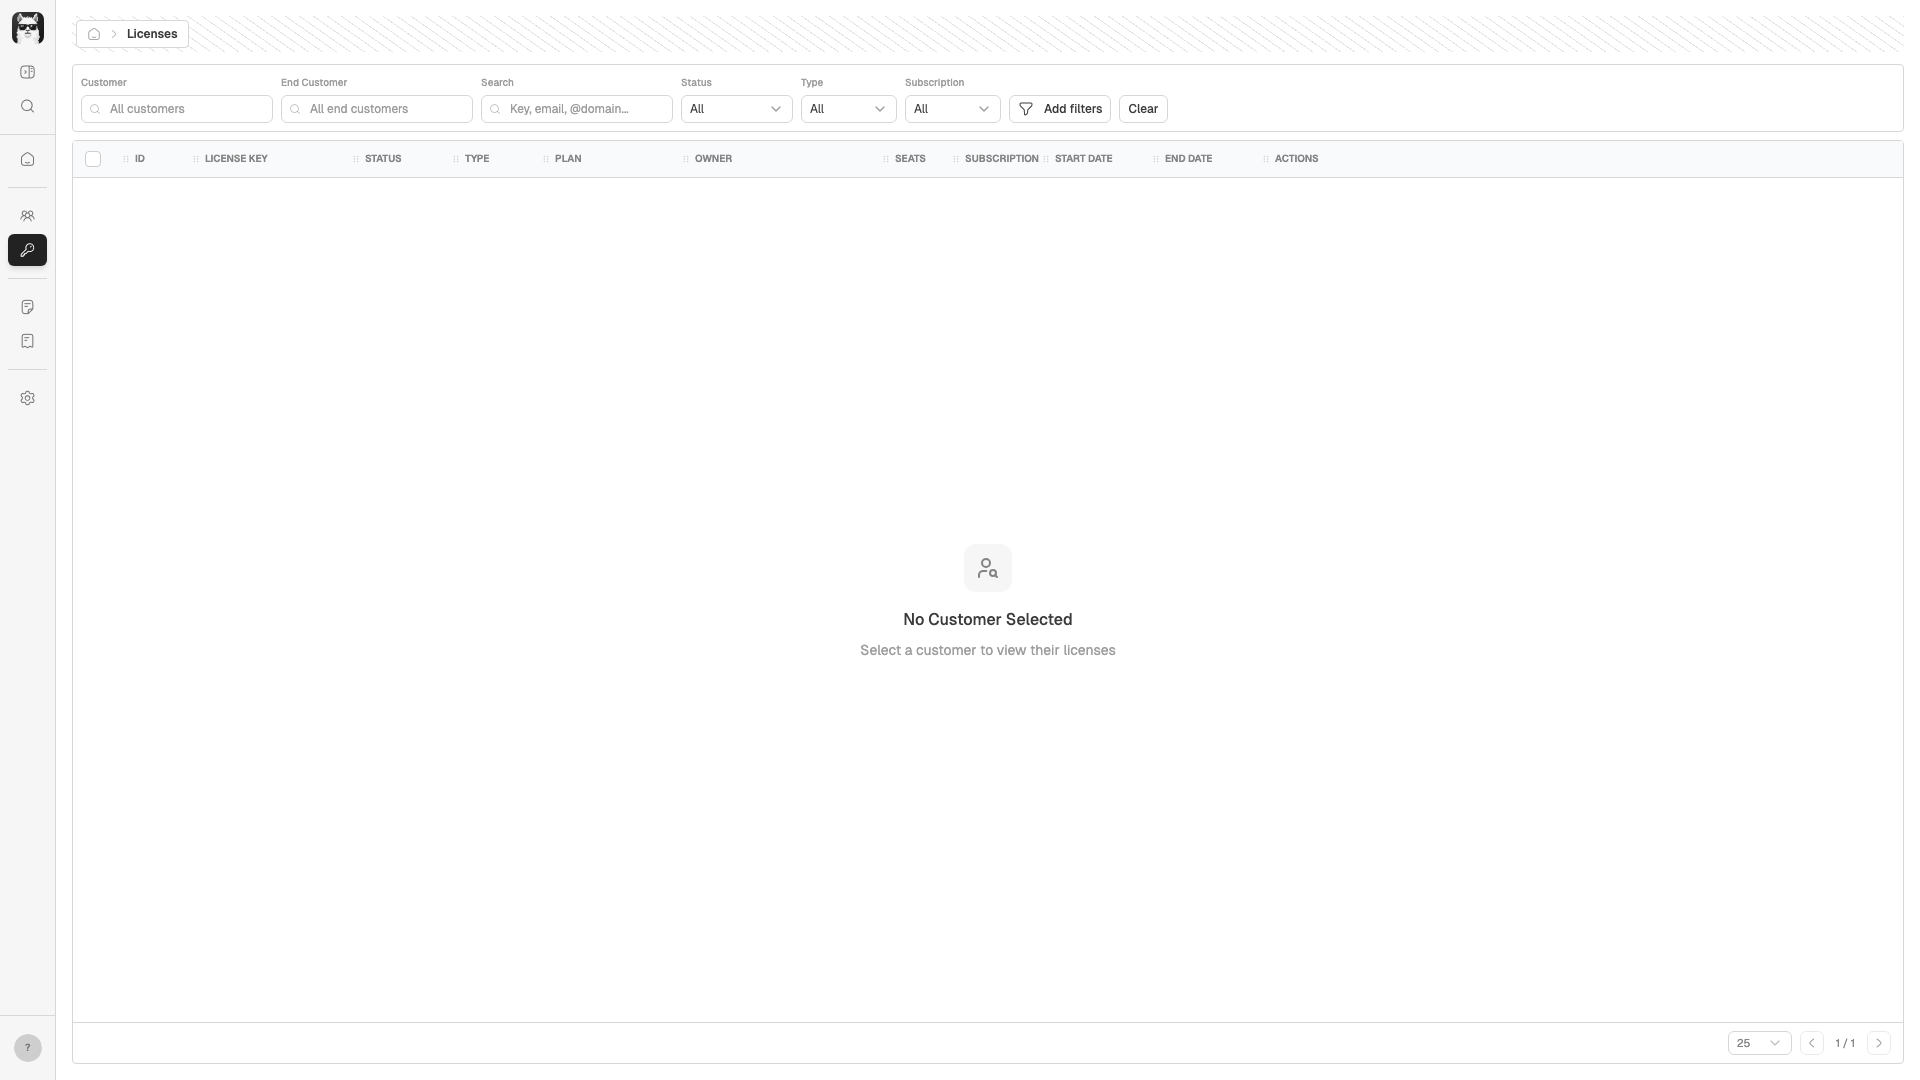This screenshot has width=1920, height=1080.
Task: Open the Subscription filter dropdown
Action: [952, 109]
